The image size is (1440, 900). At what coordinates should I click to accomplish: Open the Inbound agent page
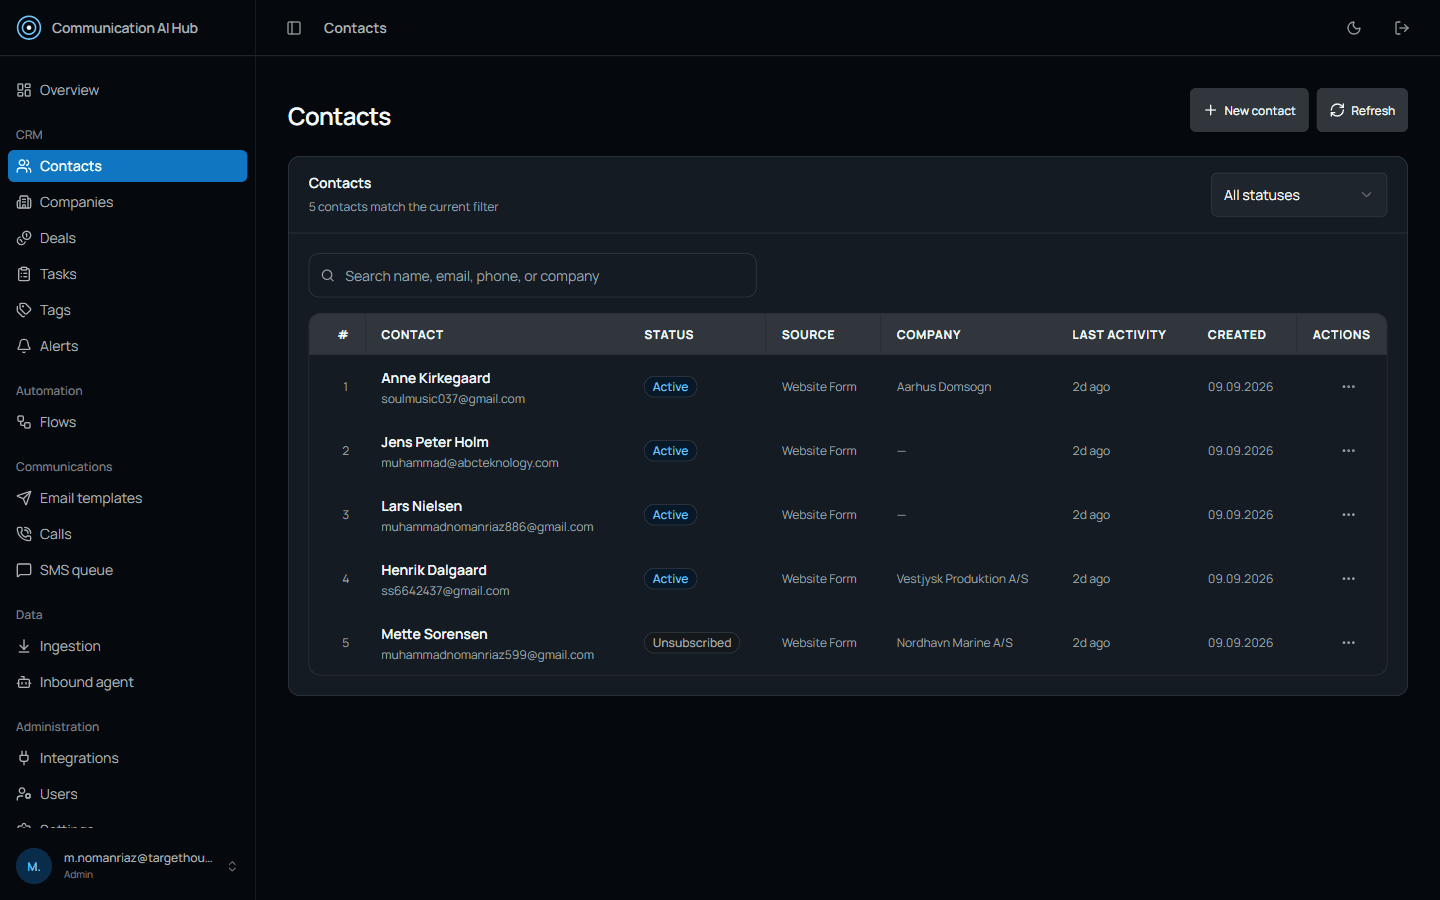pyautogui.click(x=127, y=682)
